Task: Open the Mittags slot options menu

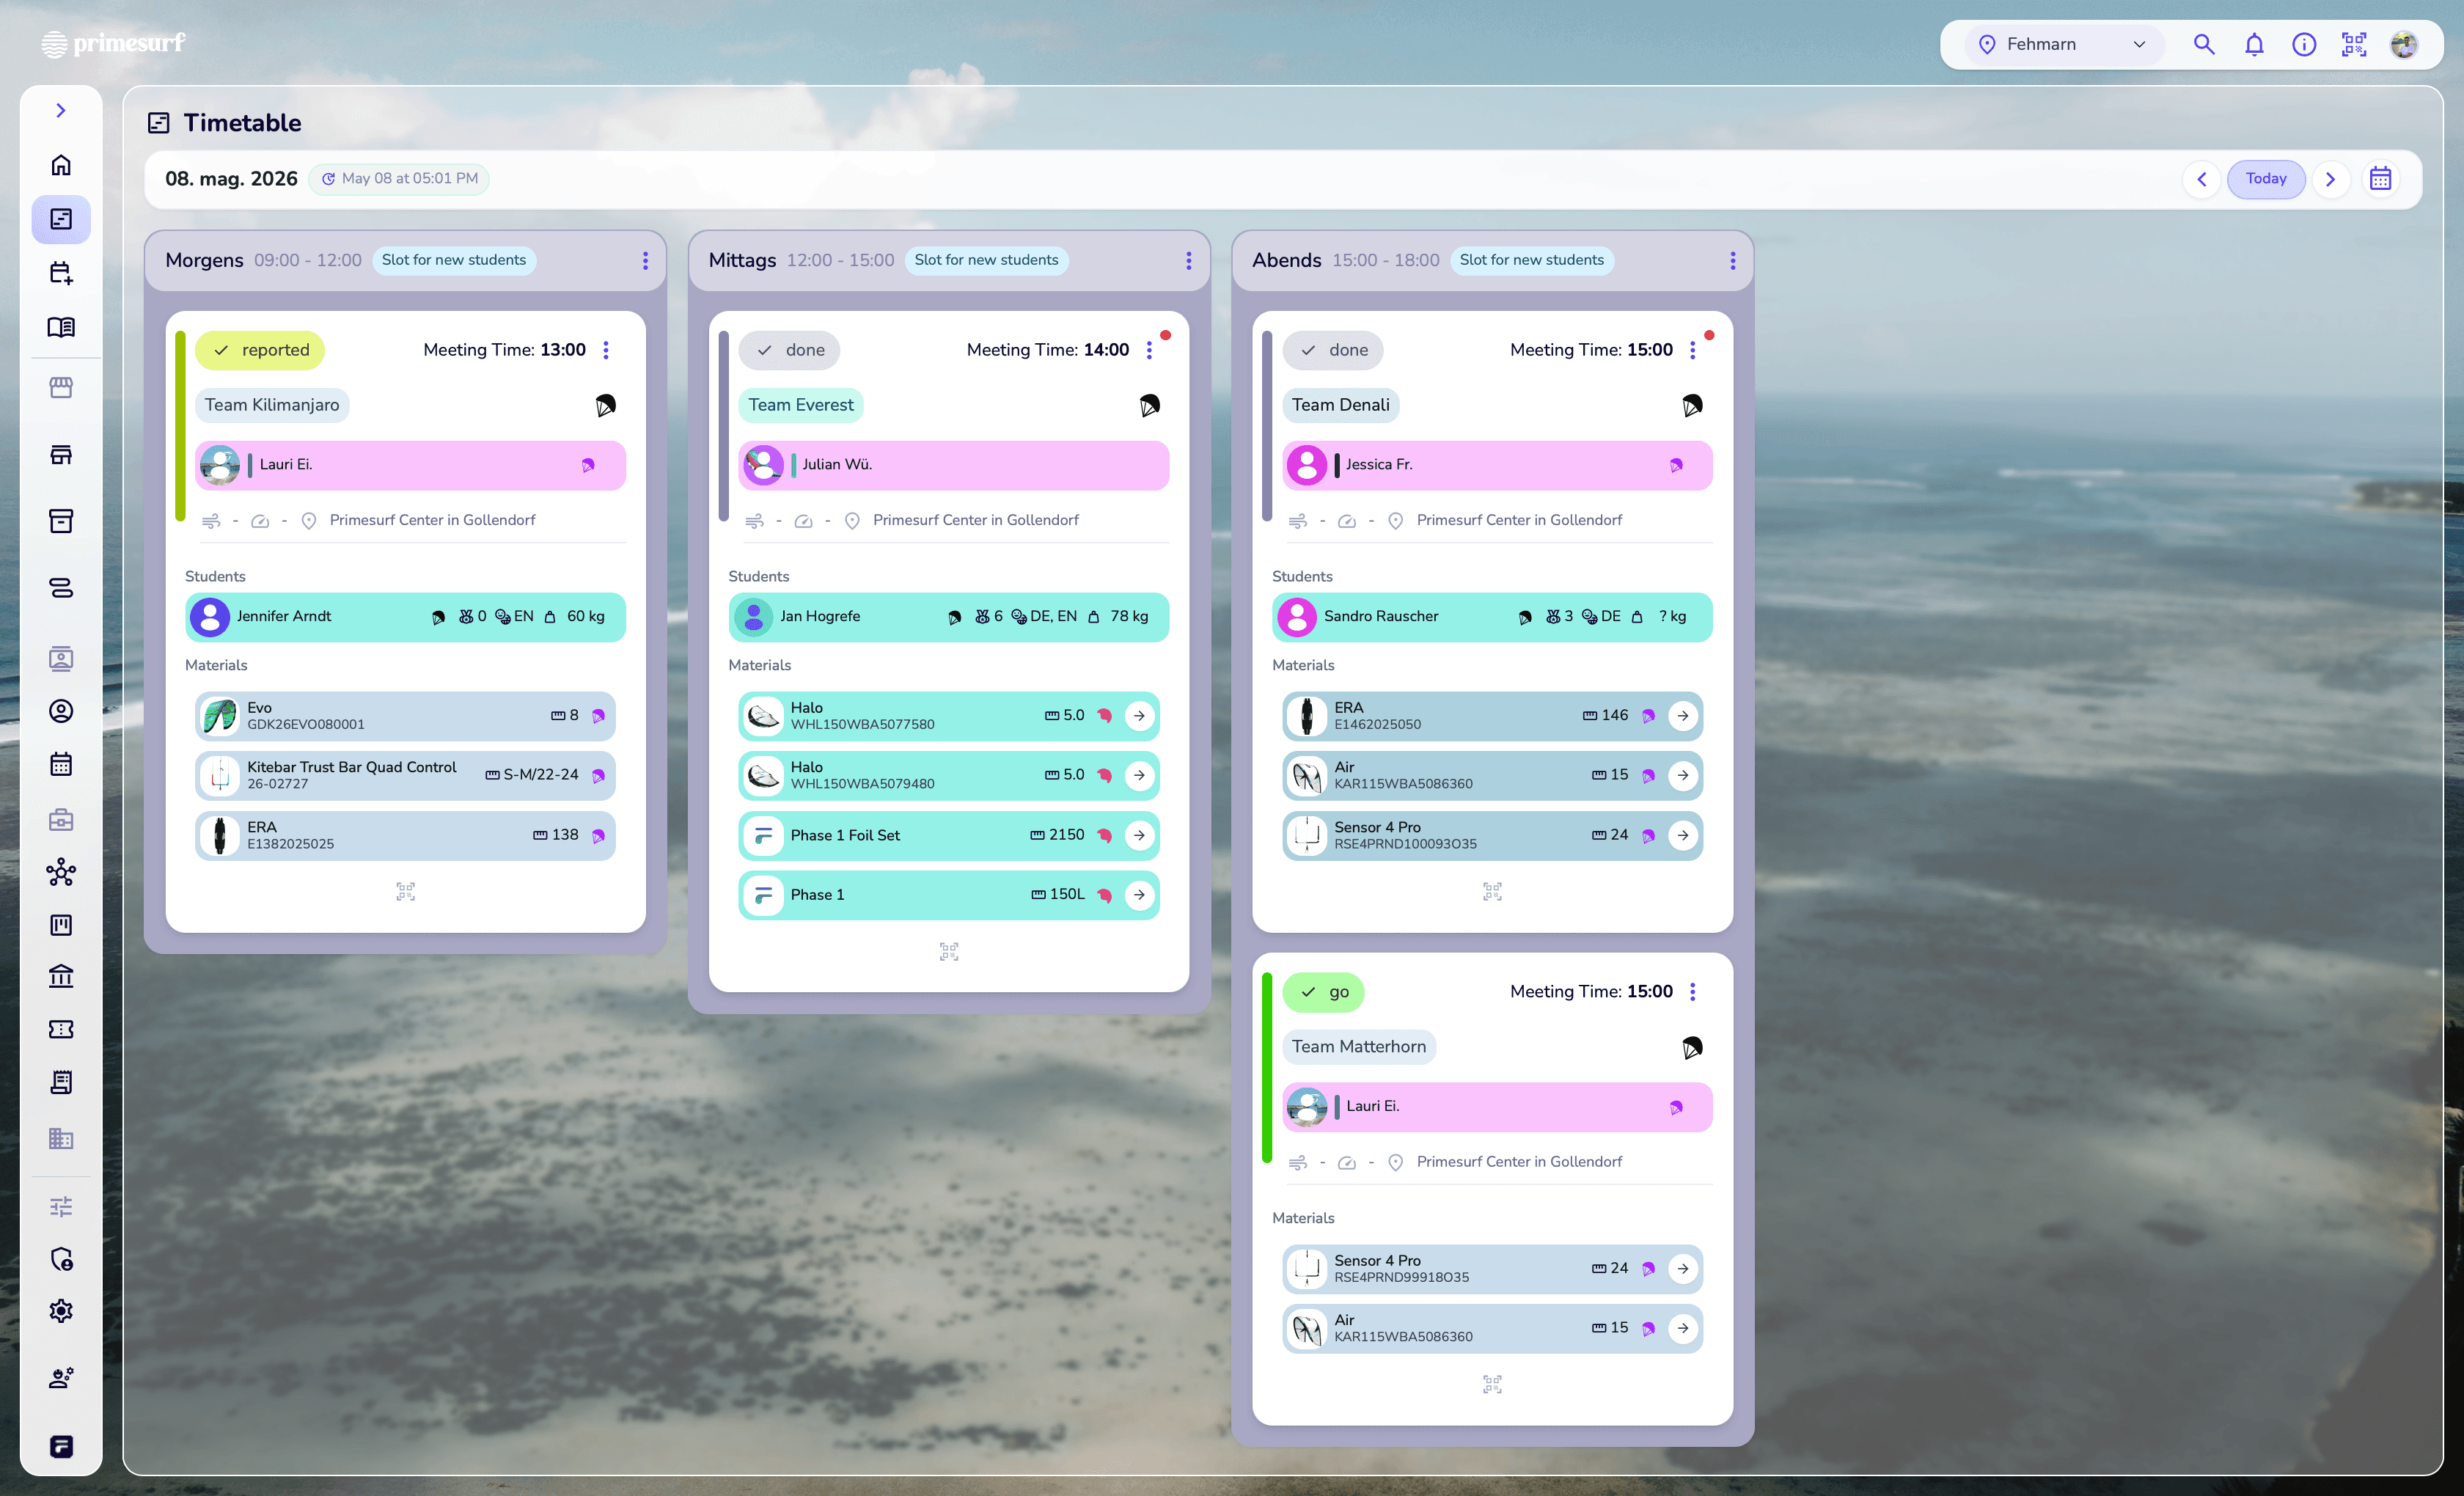Action: click(x=1188, y=260)
